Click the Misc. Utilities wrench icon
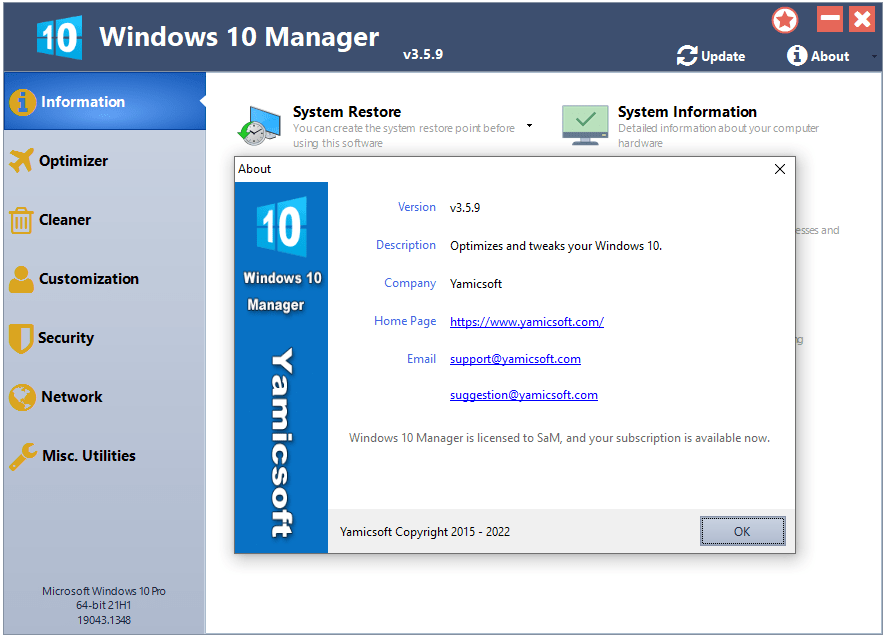 (23, 456)
